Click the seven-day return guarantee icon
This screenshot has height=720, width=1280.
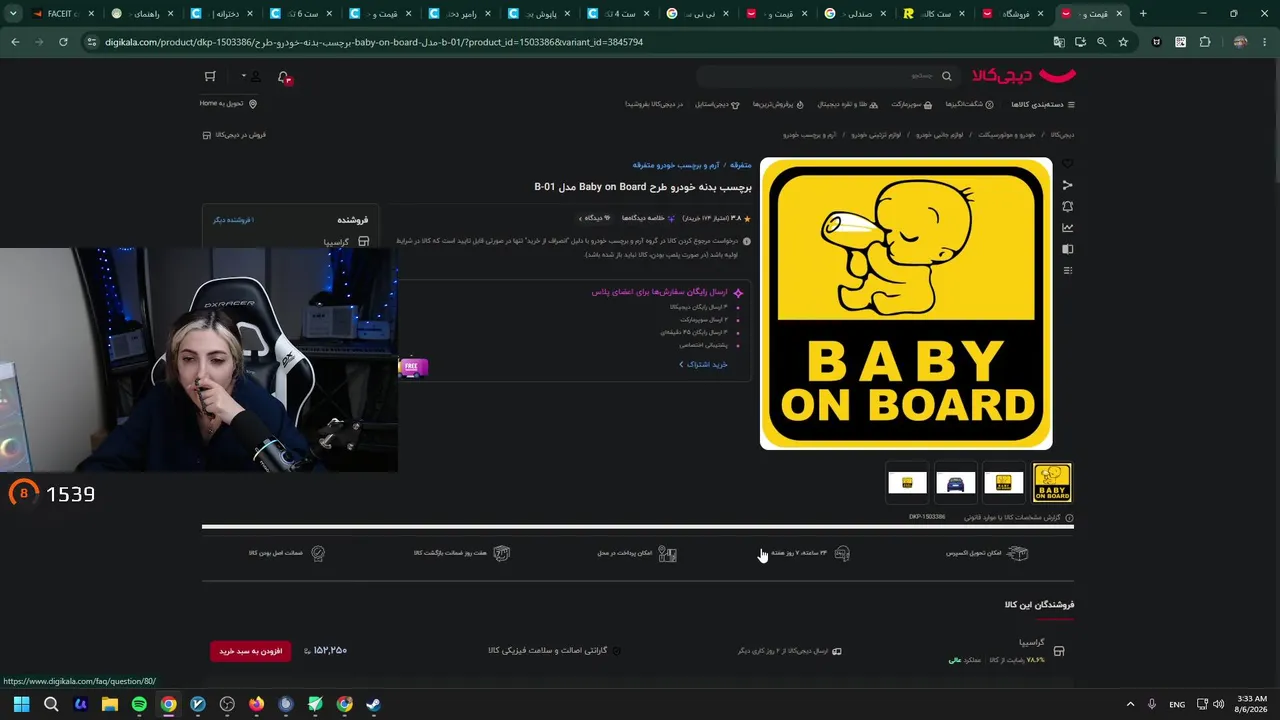pyautogui.click(x=502, y=553)
